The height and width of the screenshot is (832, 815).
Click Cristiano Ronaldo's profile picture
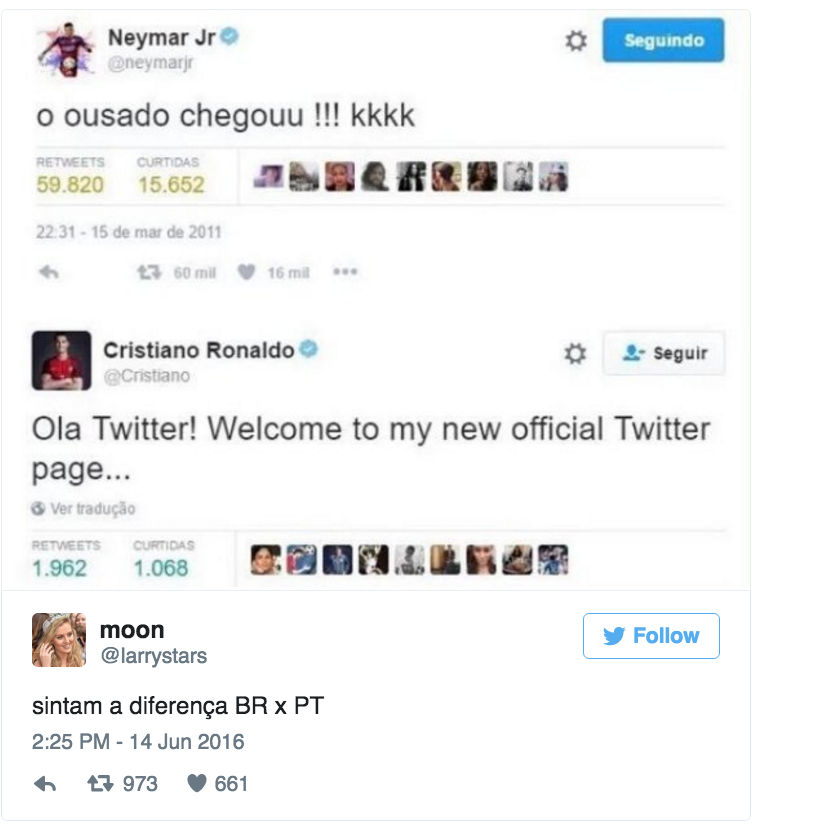point(62,360)
